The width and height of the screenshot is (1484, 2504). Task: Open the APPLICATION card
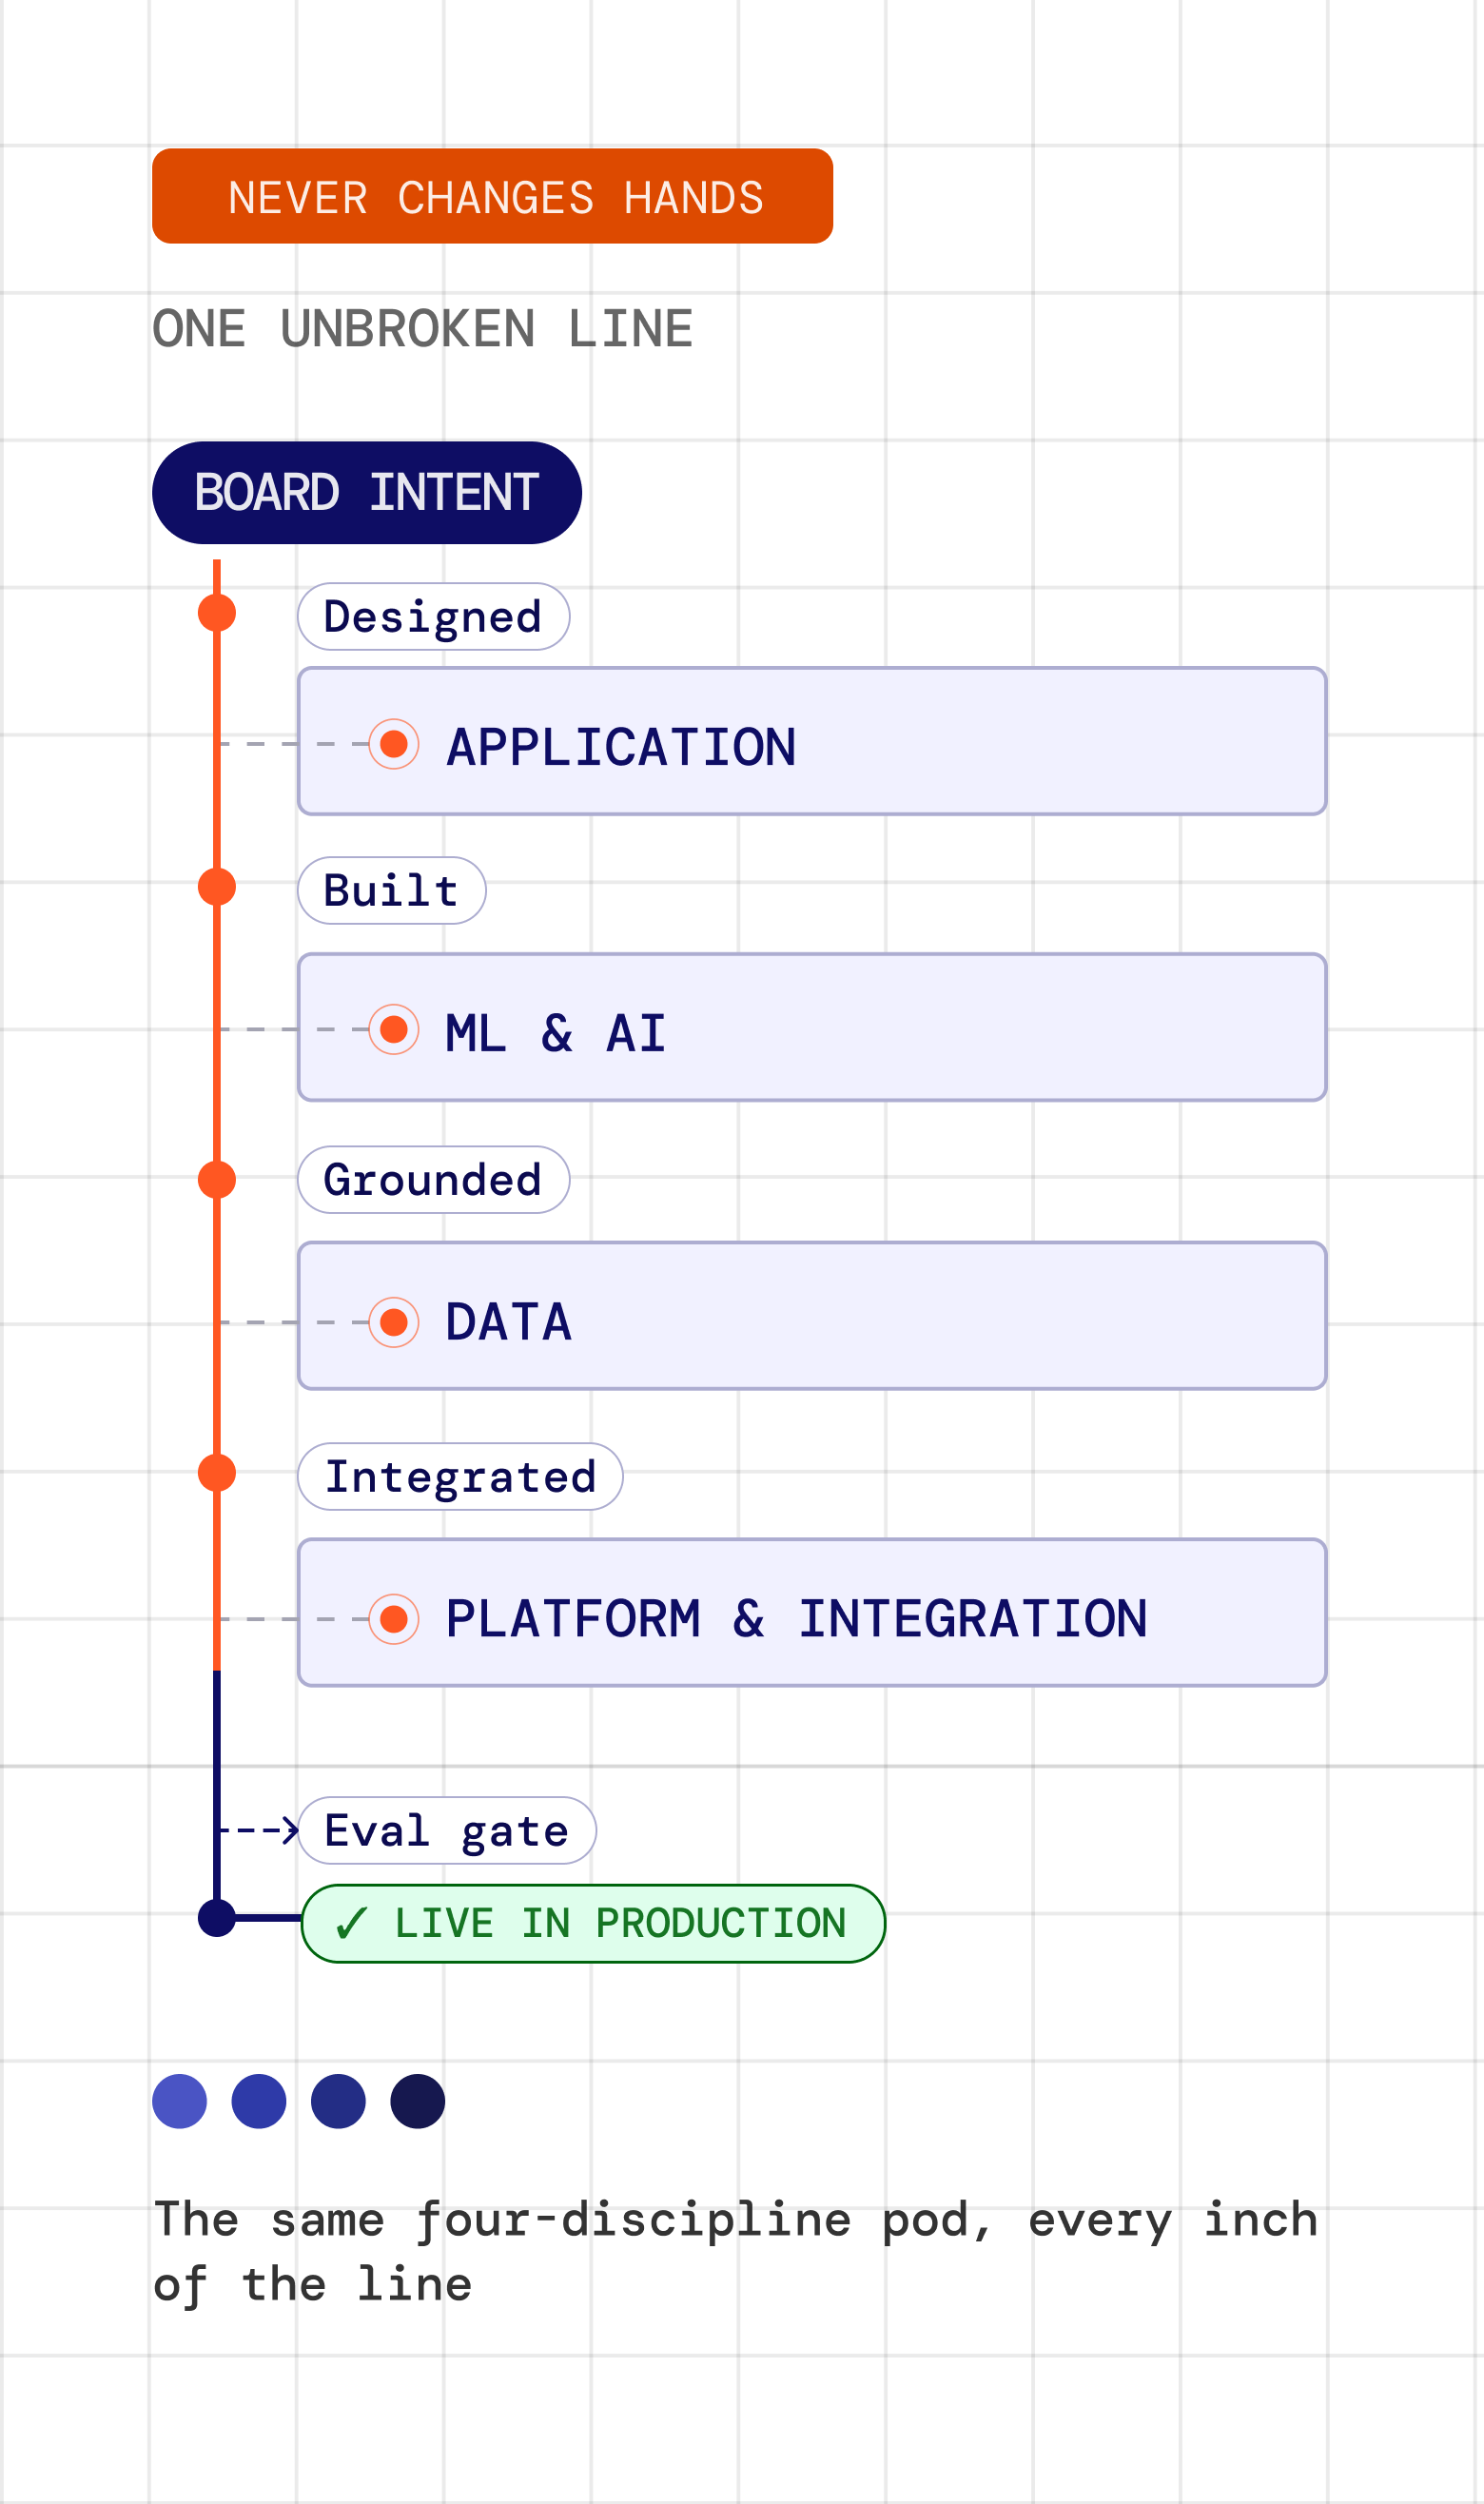[812, 741]
